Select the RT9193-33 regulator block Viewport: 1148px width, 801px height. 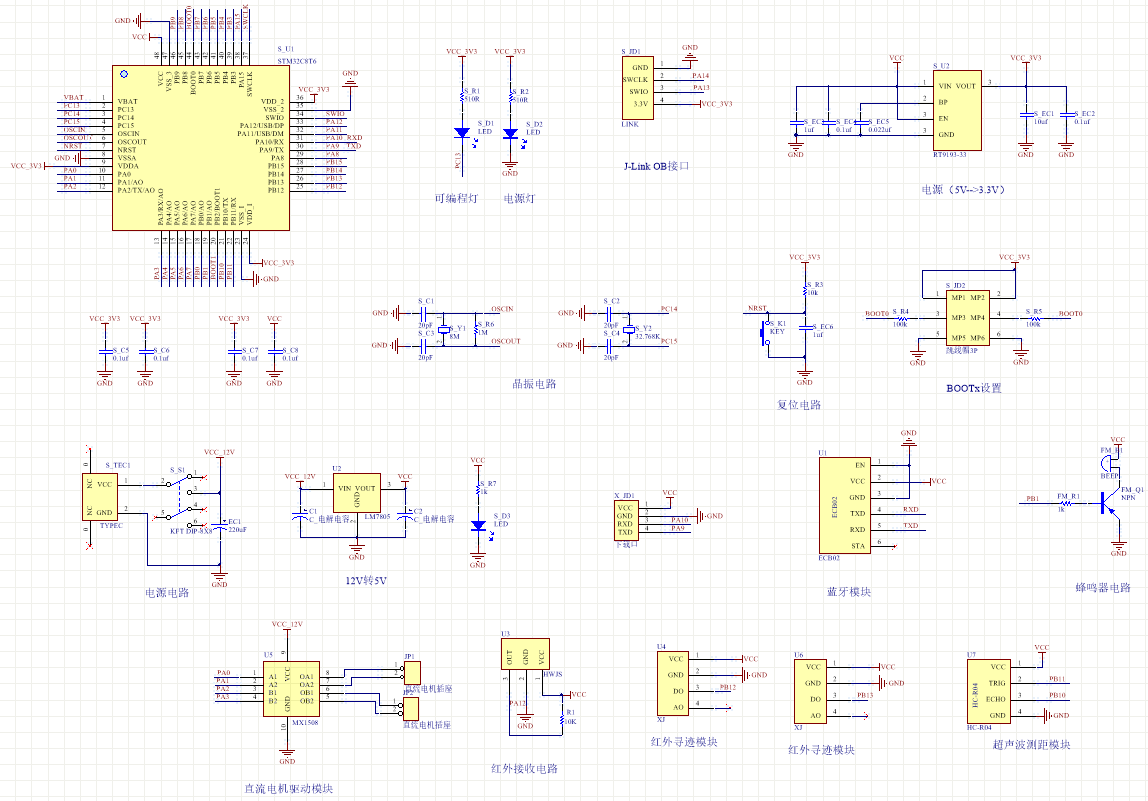pos(957,111)
